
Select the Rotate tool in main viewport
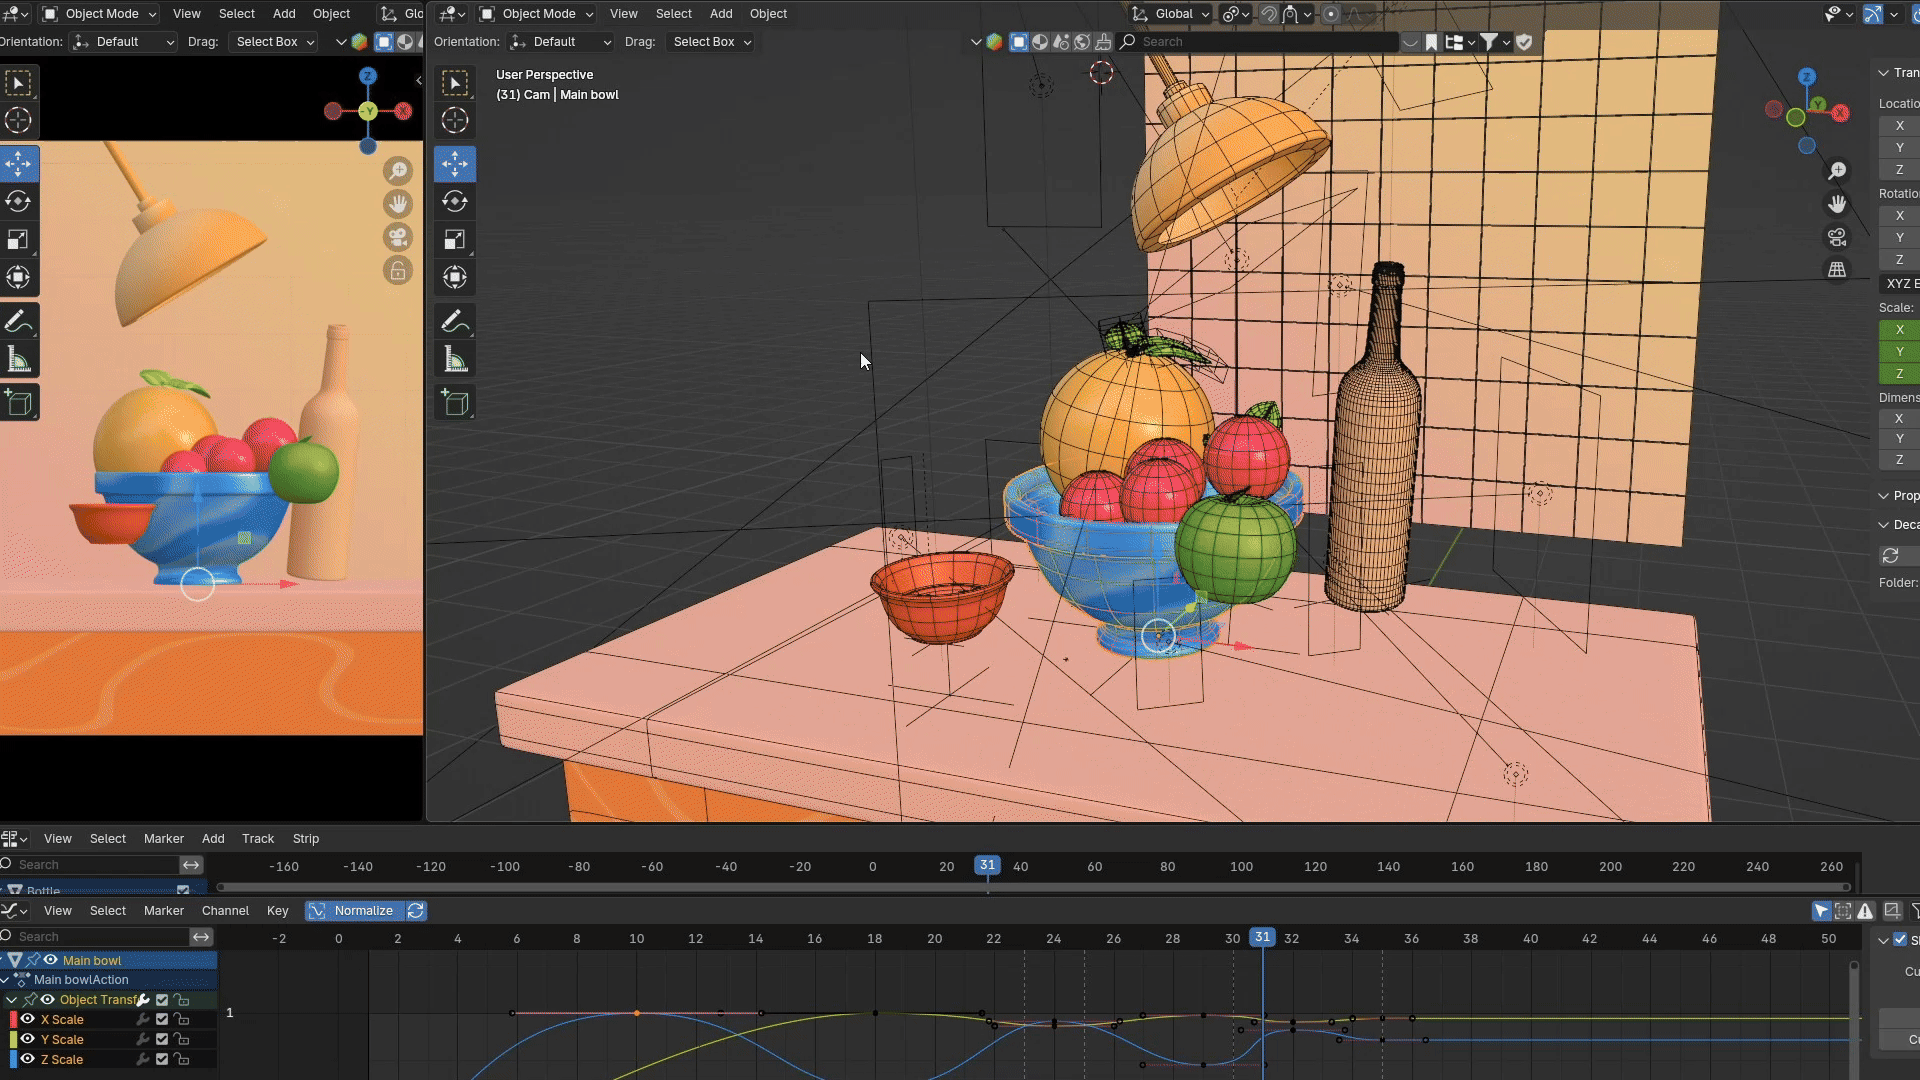click(x=455, y=201)
